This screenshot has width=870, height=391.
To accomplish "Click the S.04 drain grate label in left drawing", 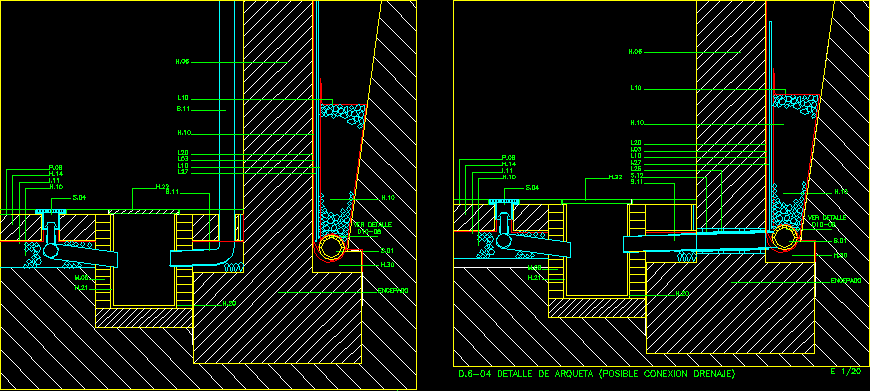I will (79, 197).
